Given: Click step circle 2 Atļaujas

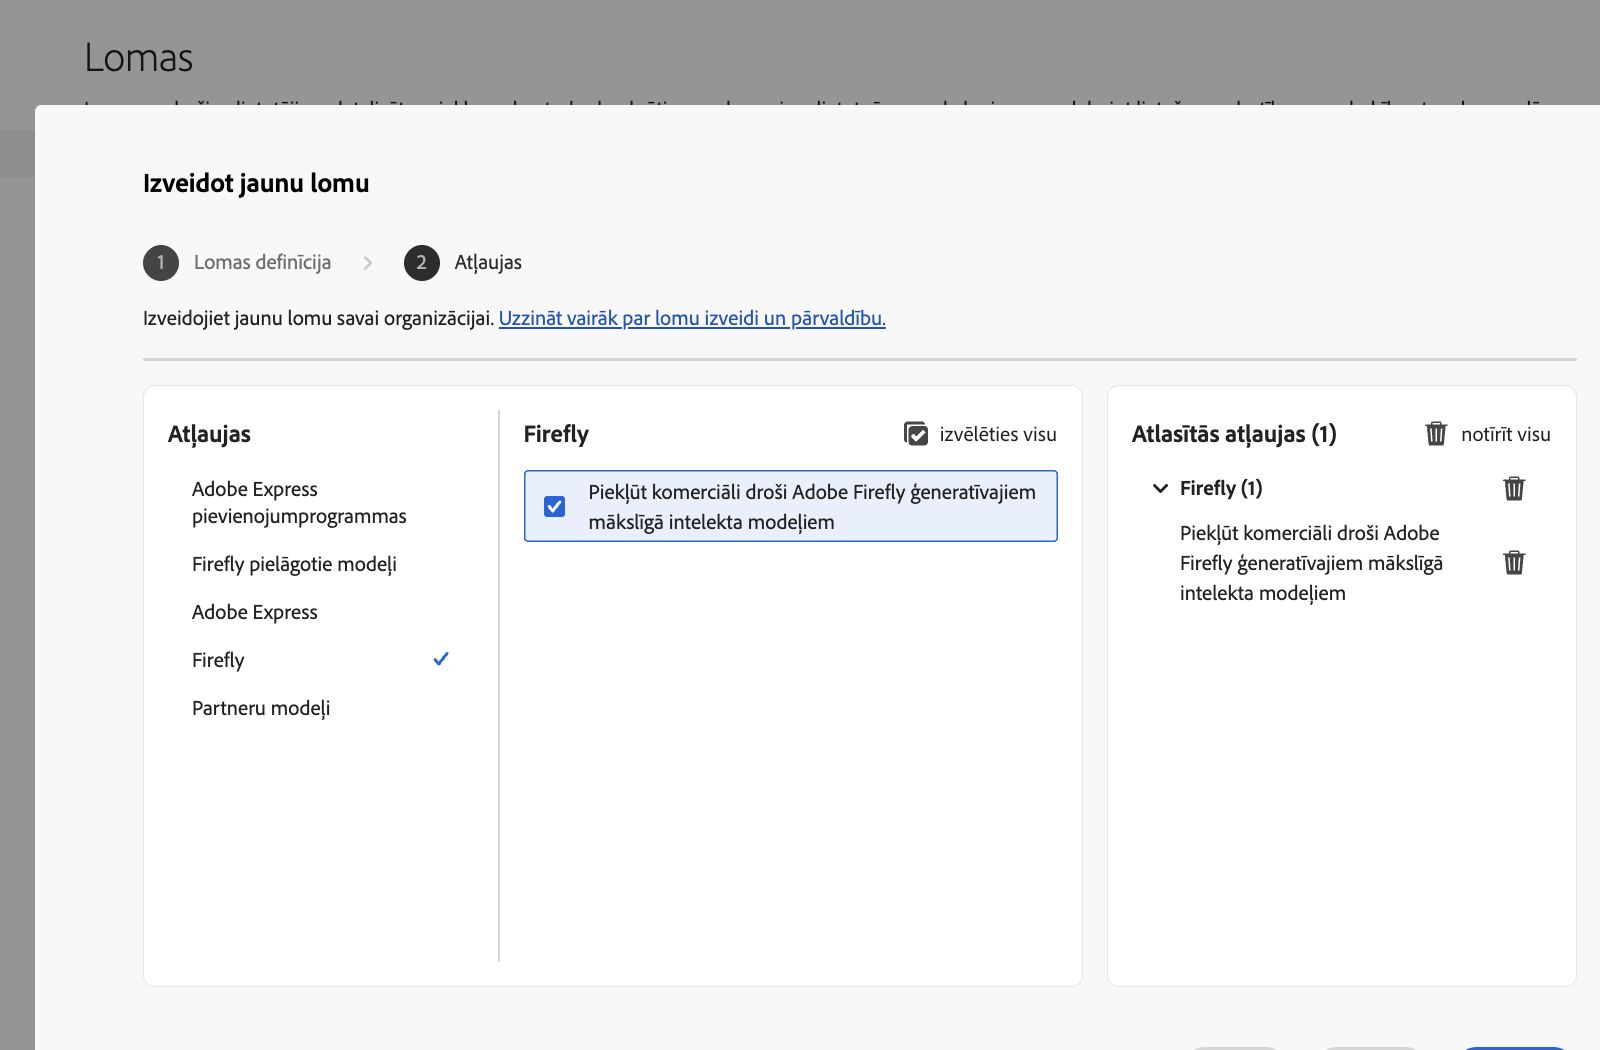Looking at the screenshot, I should click(x=421, y=263).
